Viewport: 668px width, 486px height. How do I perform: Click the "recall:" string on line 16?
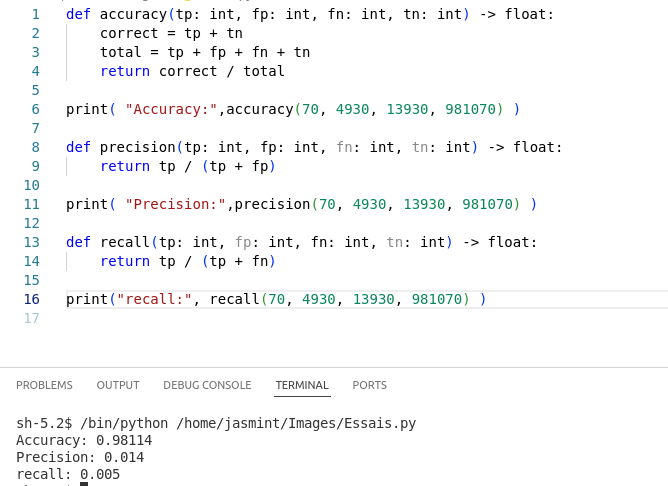pos(154,299)
